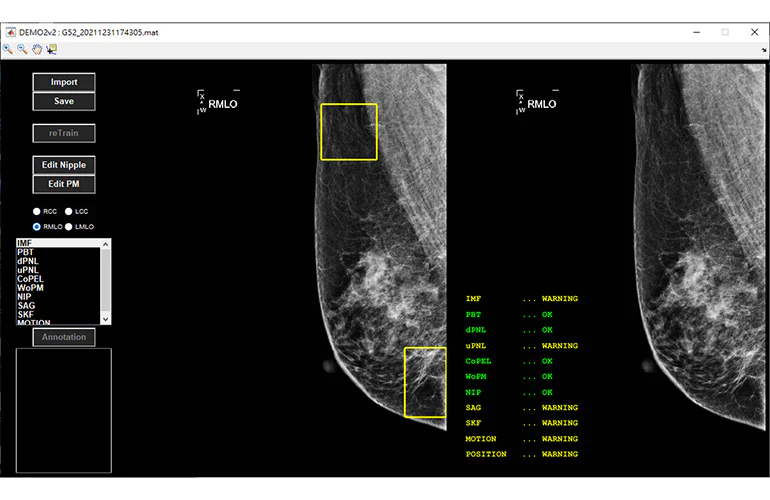Screen dimensions: 770x500
Task: Select WoPM in the criteria list
Action: click(58, 287)
